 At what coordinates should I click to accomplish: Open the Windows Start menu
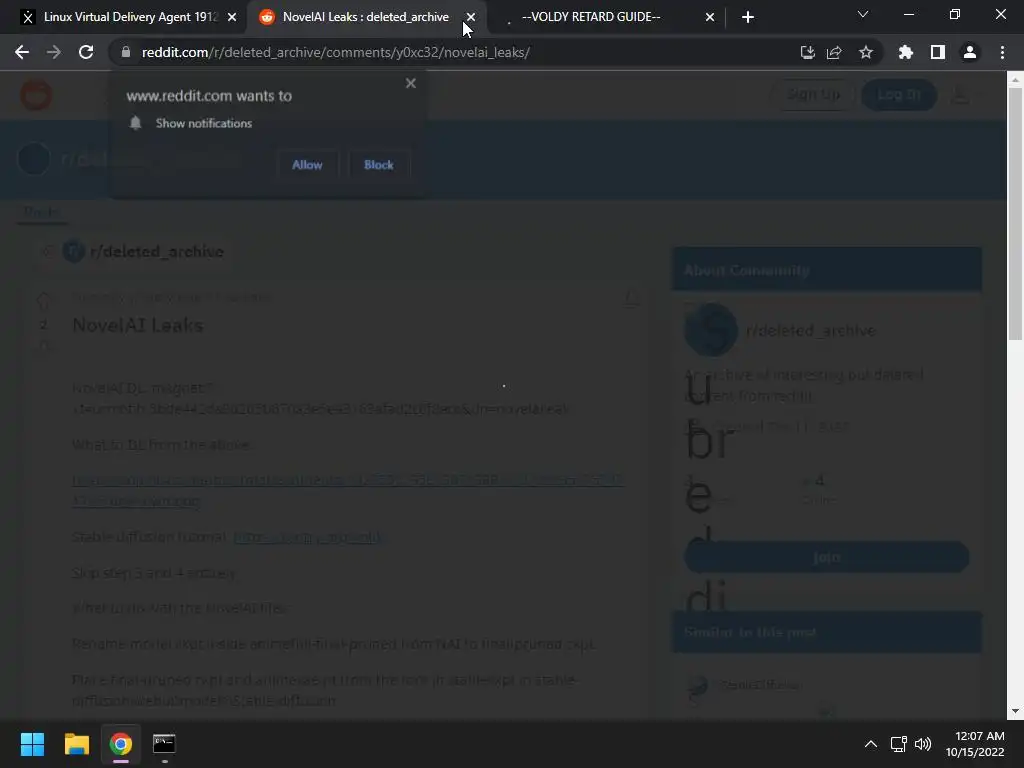pyautogui.click(x=32, y=744)
